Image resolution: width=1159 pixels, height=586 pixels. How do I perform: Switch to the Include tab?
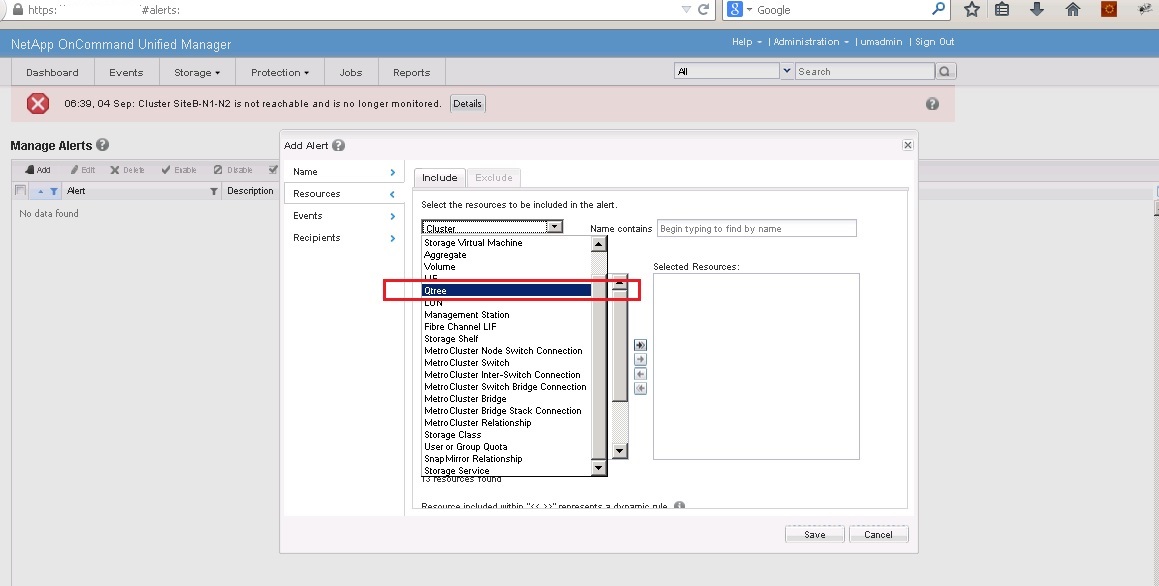tap(439, 178)
